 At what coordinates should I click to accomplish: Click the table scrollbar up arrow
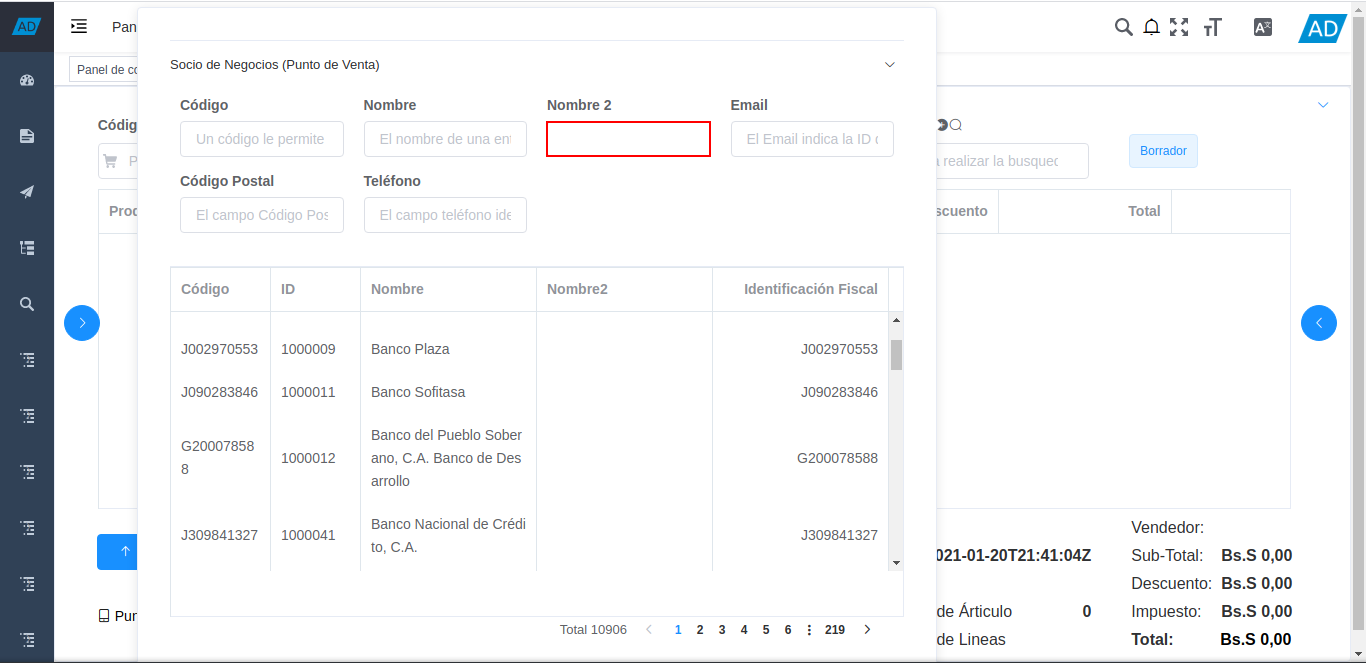[896, 320]
